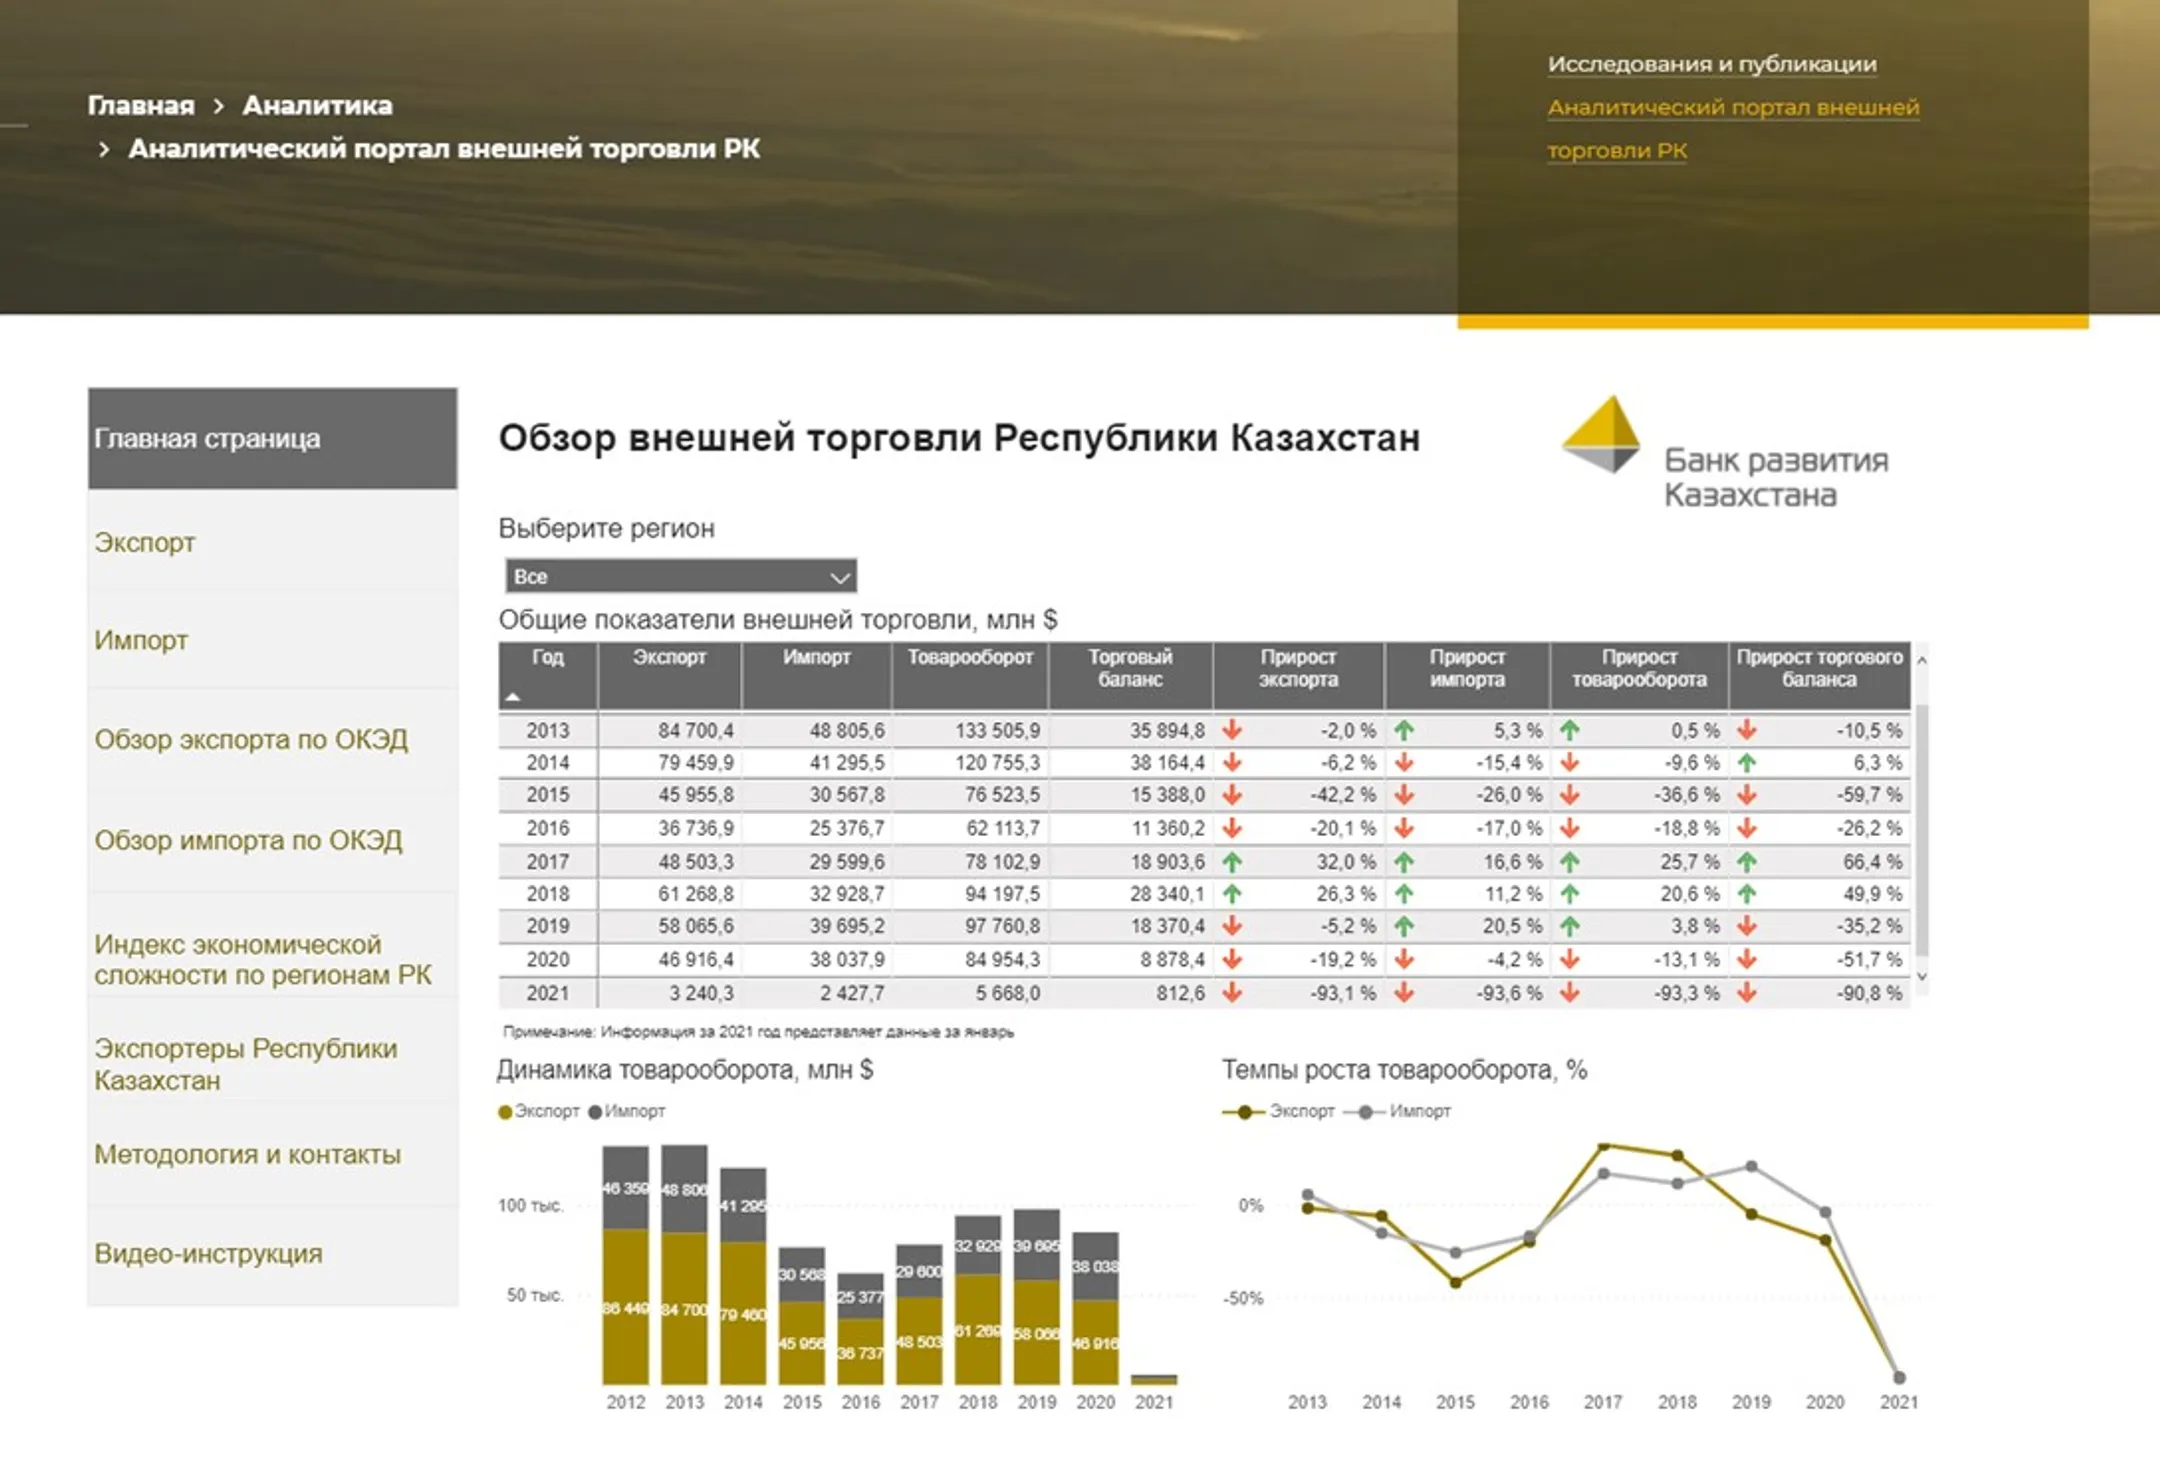The image size is (2160, 1460).
Task: Click the red down arrow in 2013 export growth
Action: click(x=1232, y=730)
